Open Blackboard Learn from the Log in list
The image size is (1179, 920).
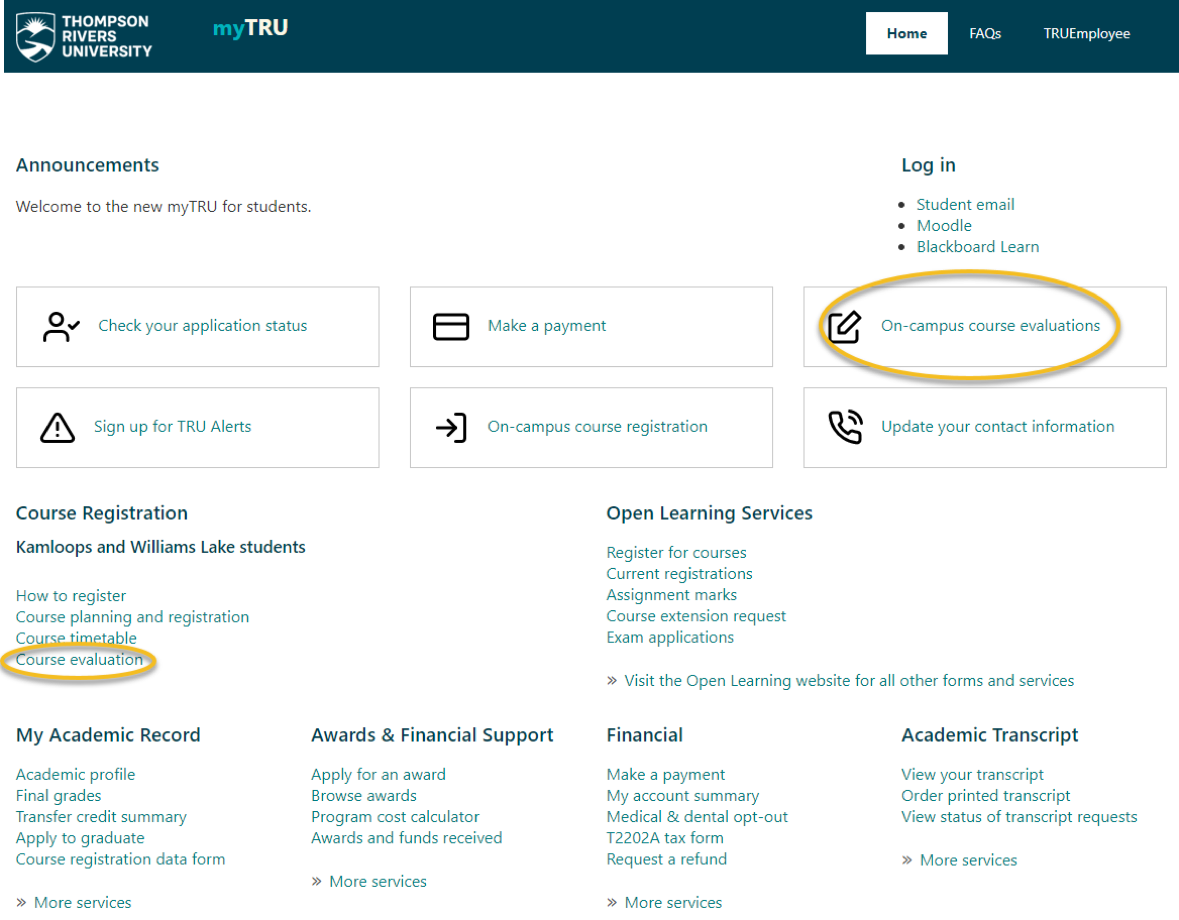pyautogui.click(x=978, y=246)
